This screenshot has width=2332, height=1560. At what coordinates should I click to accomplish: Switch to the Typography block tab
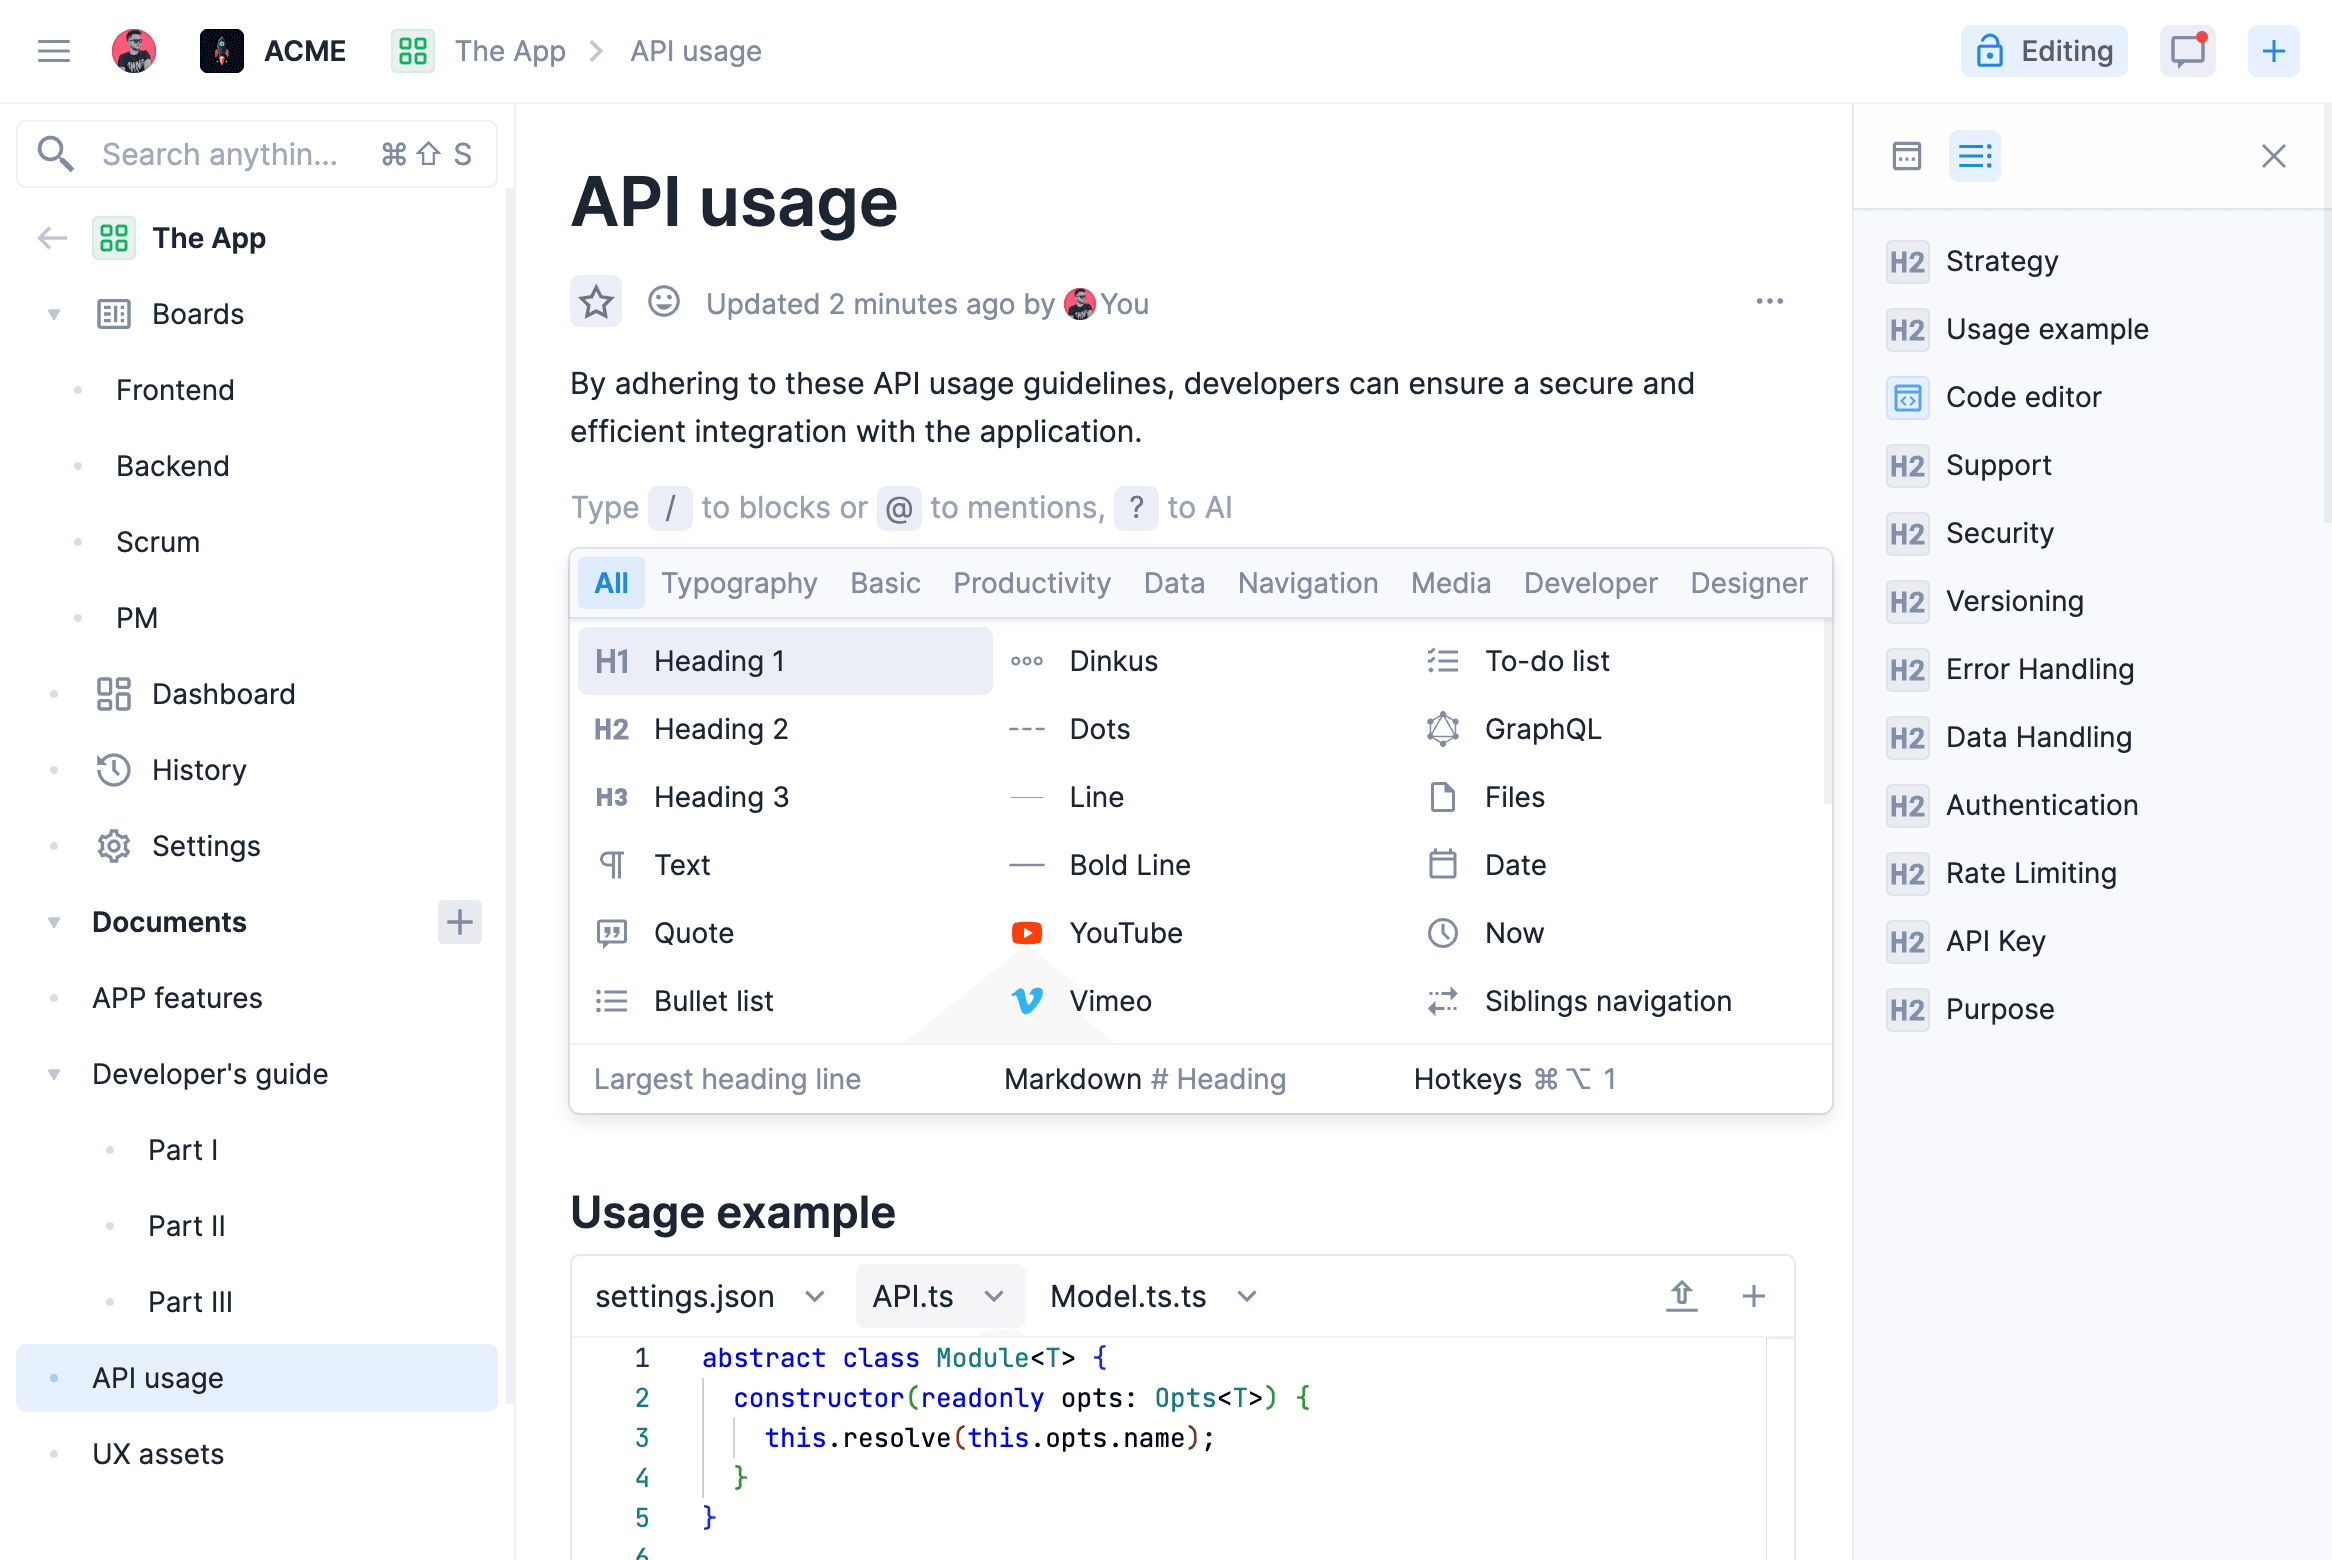tap(739, 583)
